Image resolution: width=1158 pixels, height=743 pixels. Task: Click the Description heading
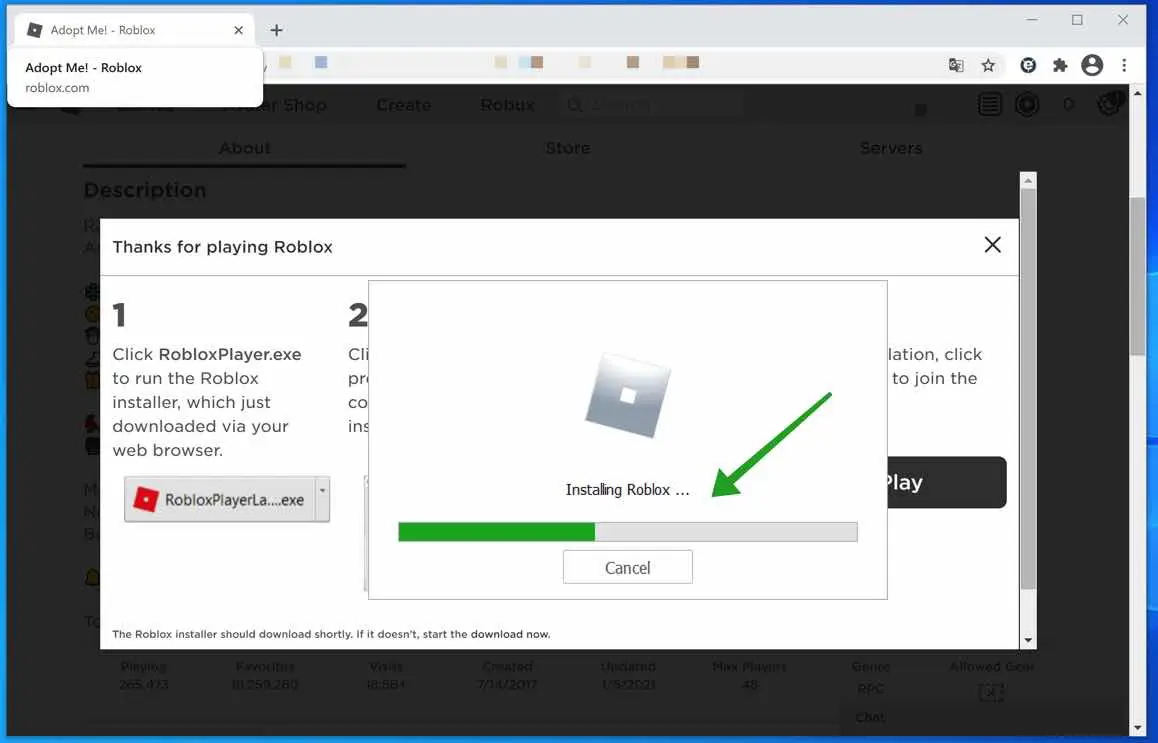click(x=145, y=190)
